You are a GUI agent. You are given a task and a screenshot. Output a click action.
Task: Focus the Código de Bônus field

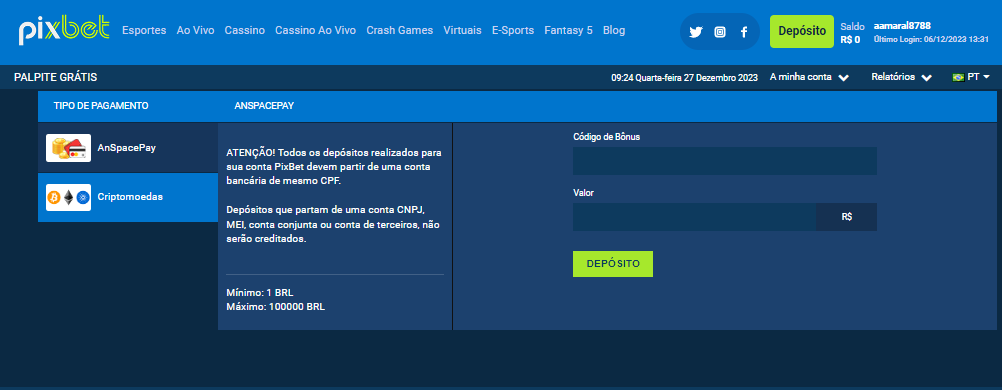725,161
